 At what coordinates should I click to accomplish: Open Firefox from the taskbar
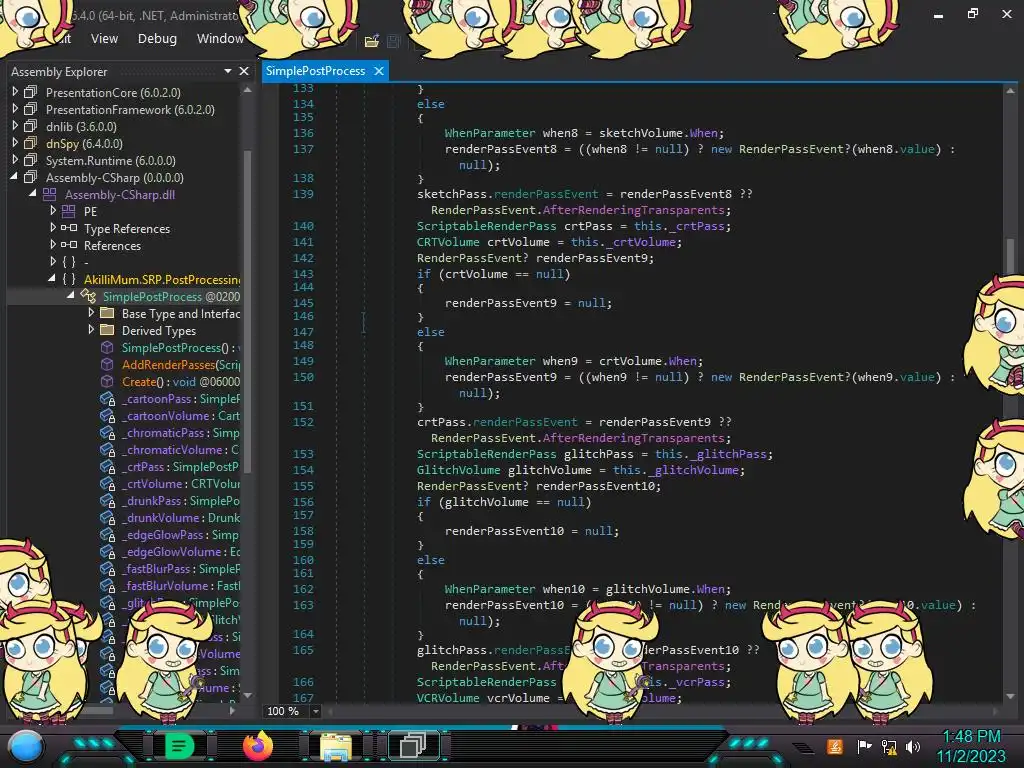pos(257,746)
